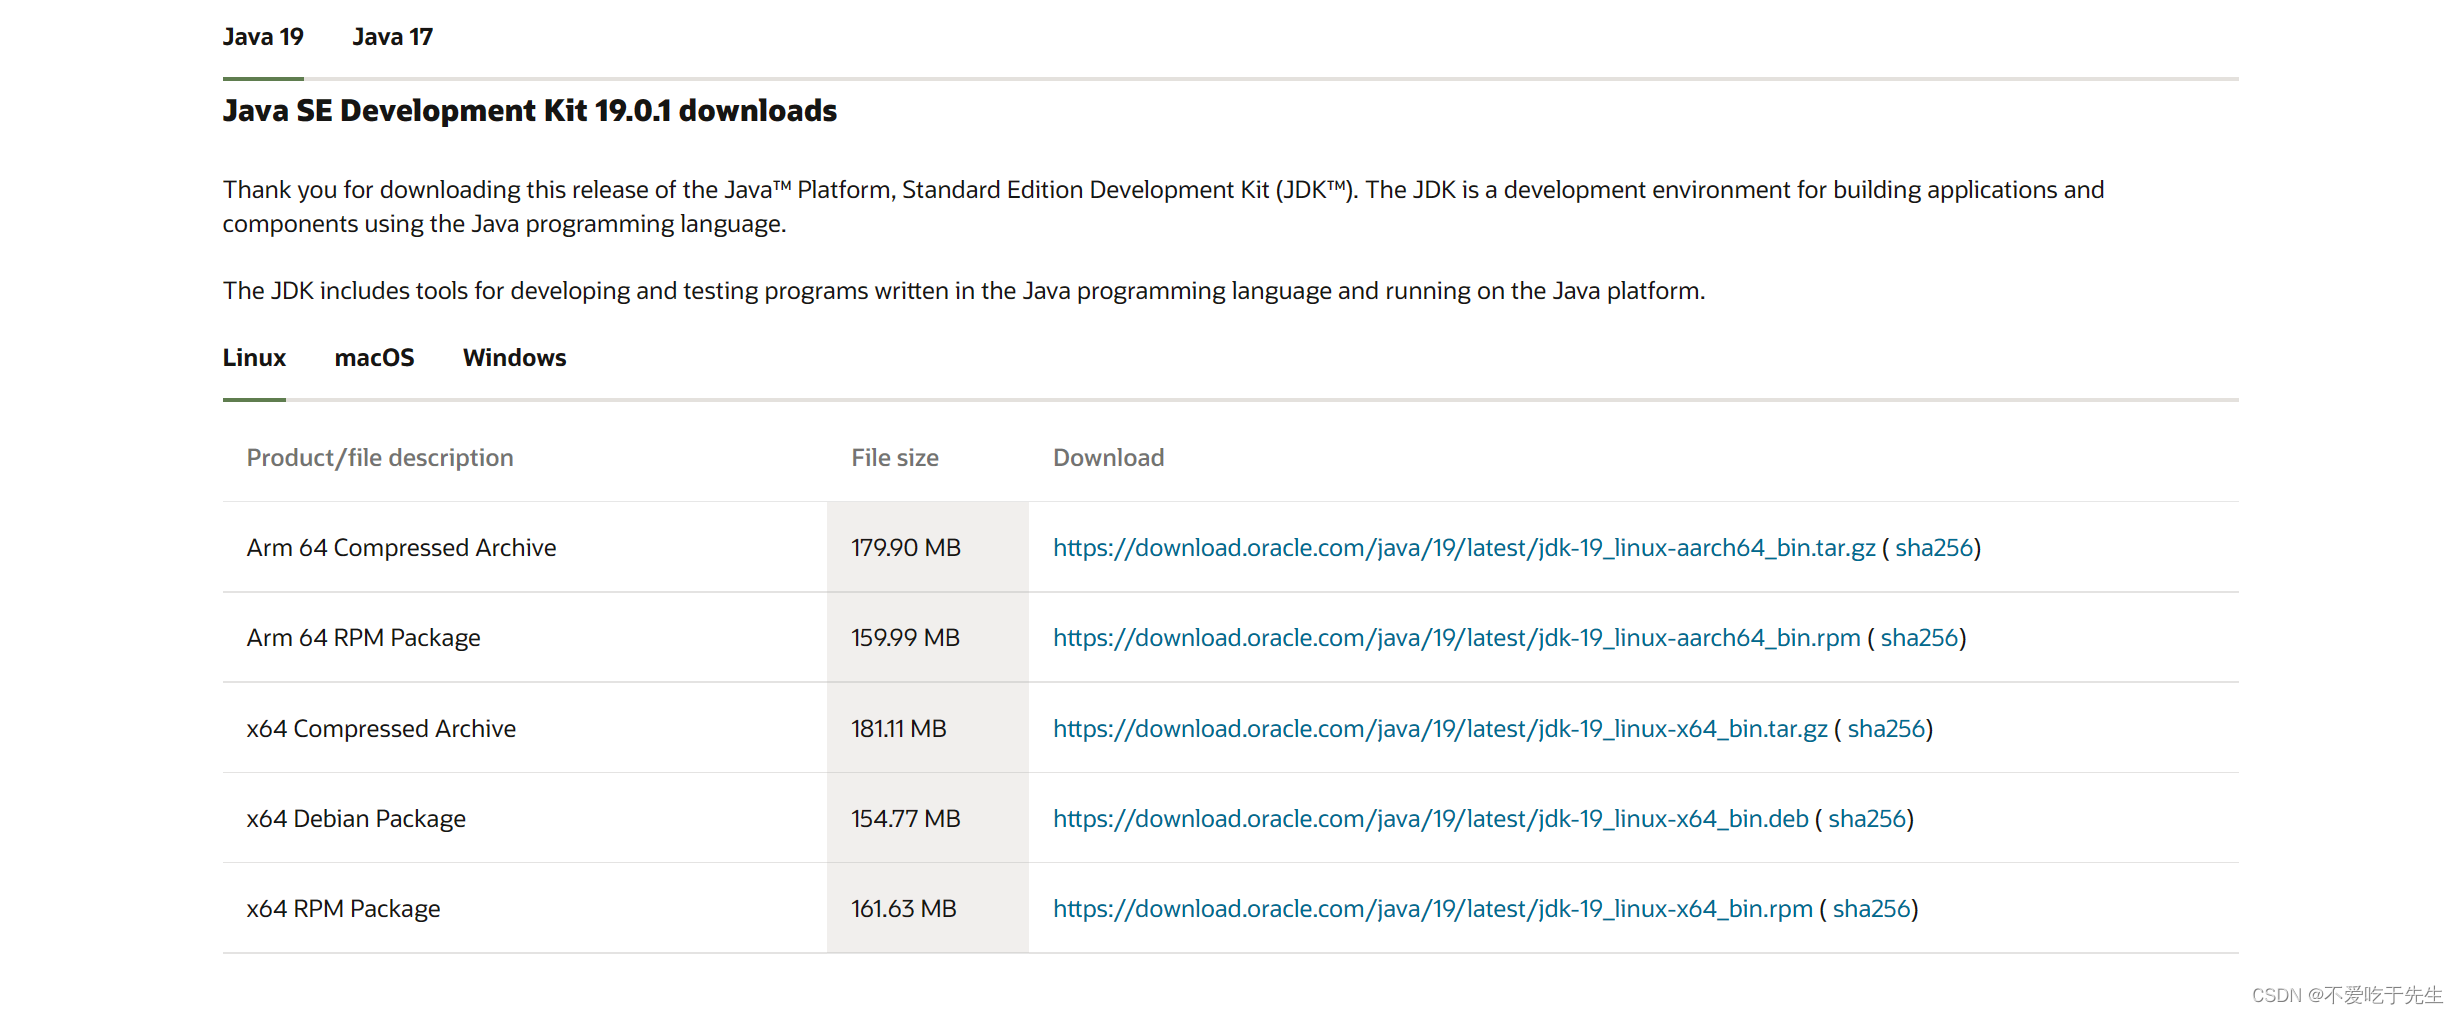Click the 'Java SE Development Kit 19.0.1 downloads' heading

tap(530, 110)
